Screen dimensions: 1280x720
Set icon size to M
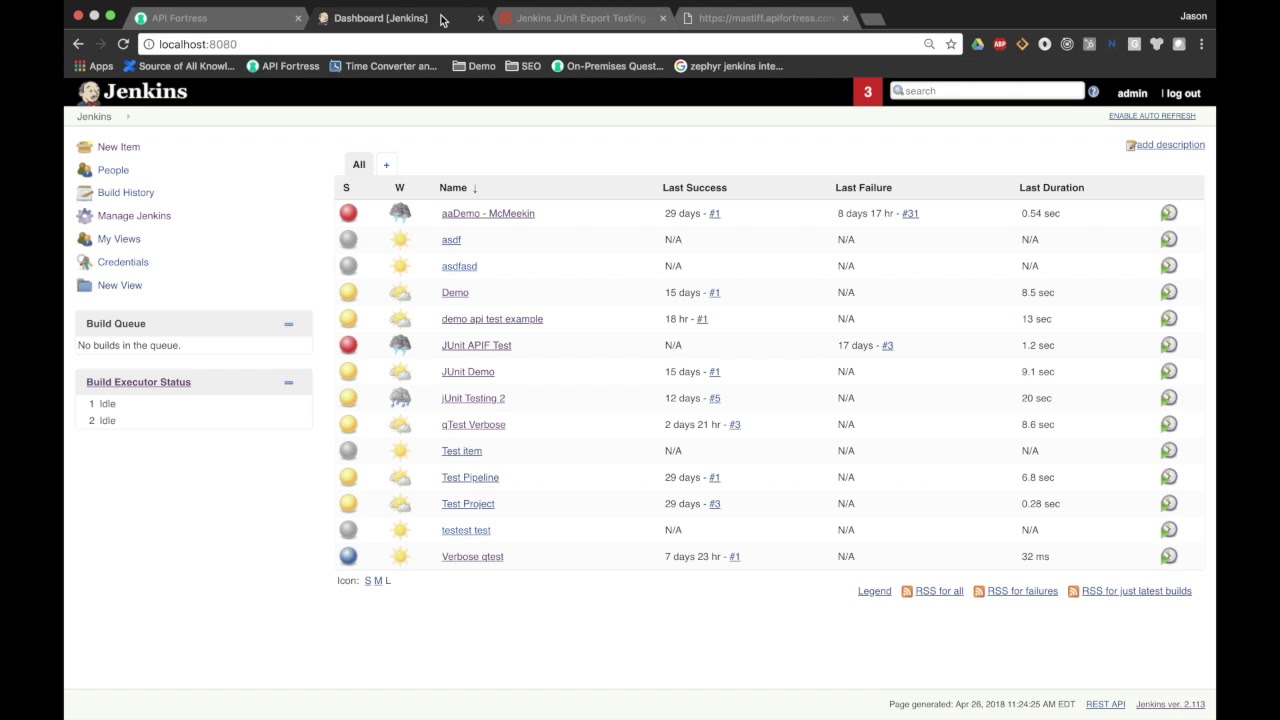(378, 581)
